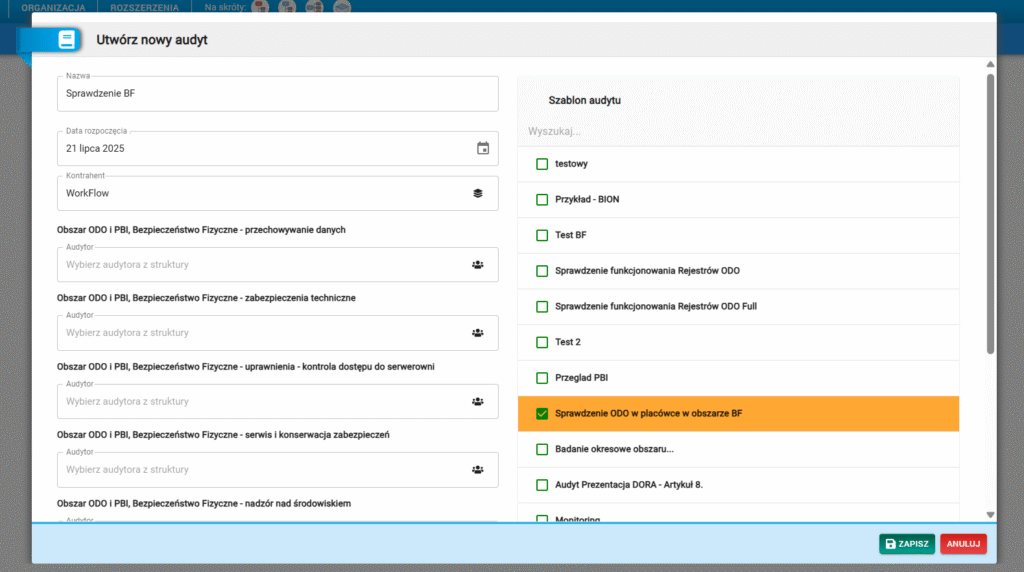Open auditor picker for zabezpieczenia techniczne

(478, 333)
